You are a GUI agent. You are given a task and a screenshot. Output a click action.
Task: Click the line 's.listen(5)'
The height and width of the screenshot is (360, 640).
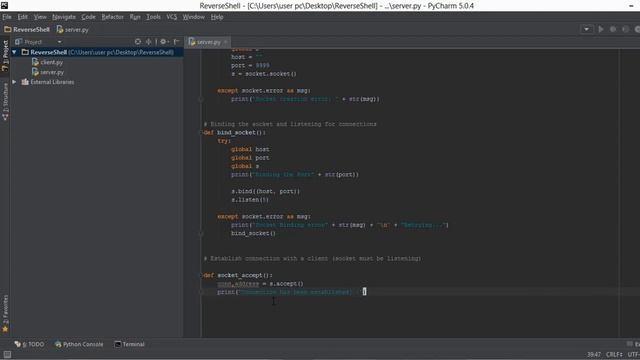point(250,200)
